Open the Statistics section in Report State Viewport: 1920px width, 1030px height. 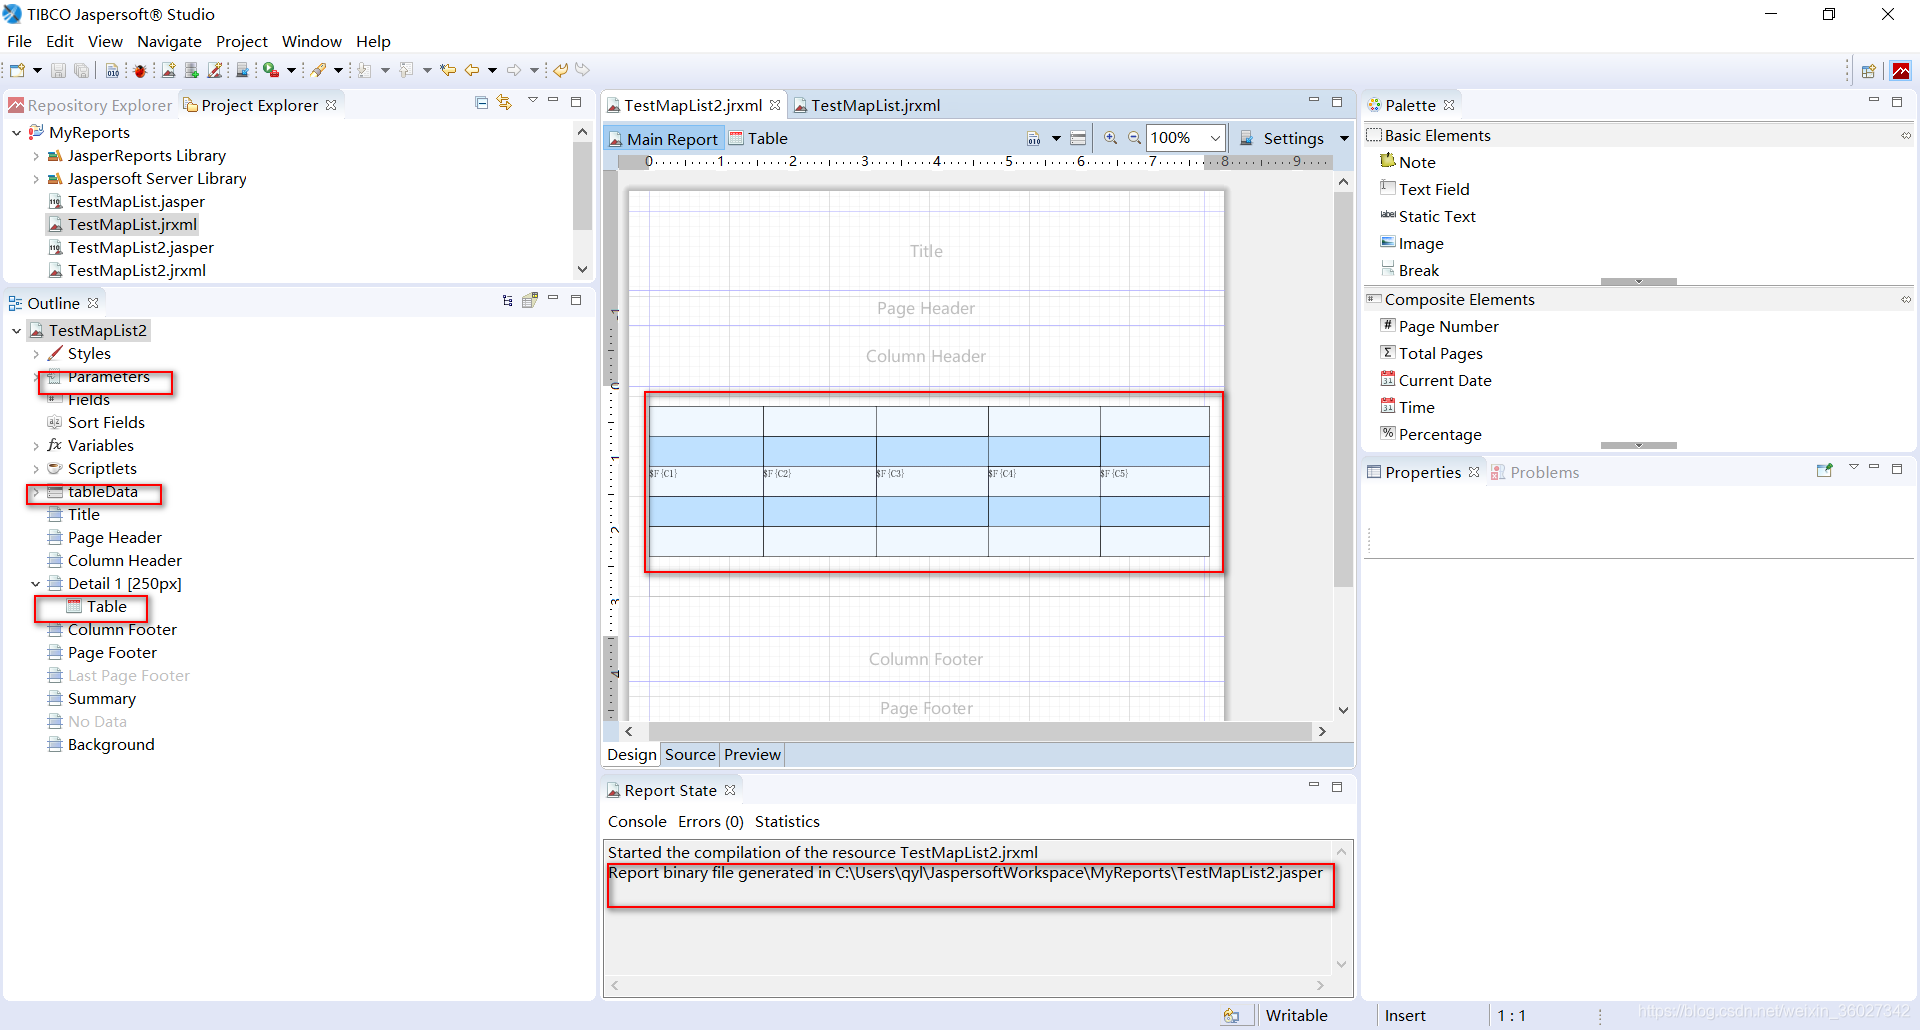[x=787, y=821]
